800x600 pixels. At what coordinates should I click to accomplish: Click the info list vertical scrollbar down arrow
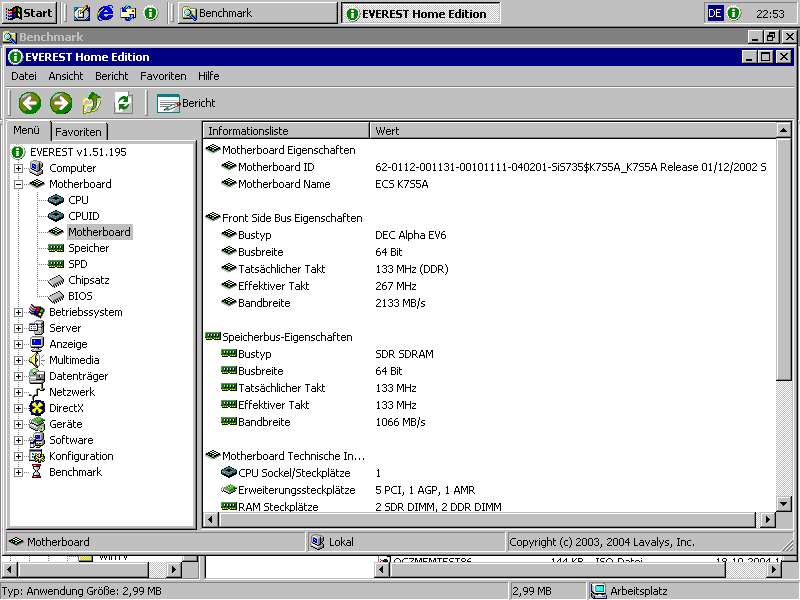pyautogui.click(x=784, y=505)
